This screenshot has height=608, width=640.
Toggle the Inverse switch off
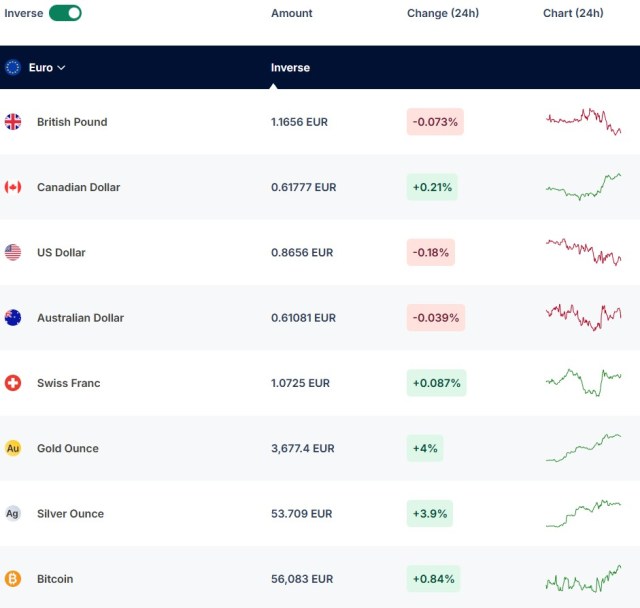pos(65,13)
